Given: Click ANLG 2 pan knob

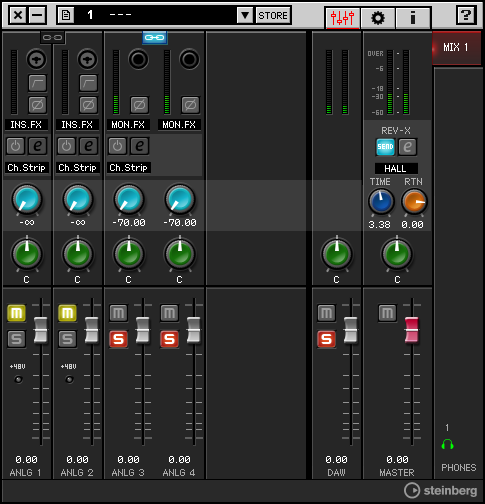Looking at the screenshot, I should pos(78,254).
